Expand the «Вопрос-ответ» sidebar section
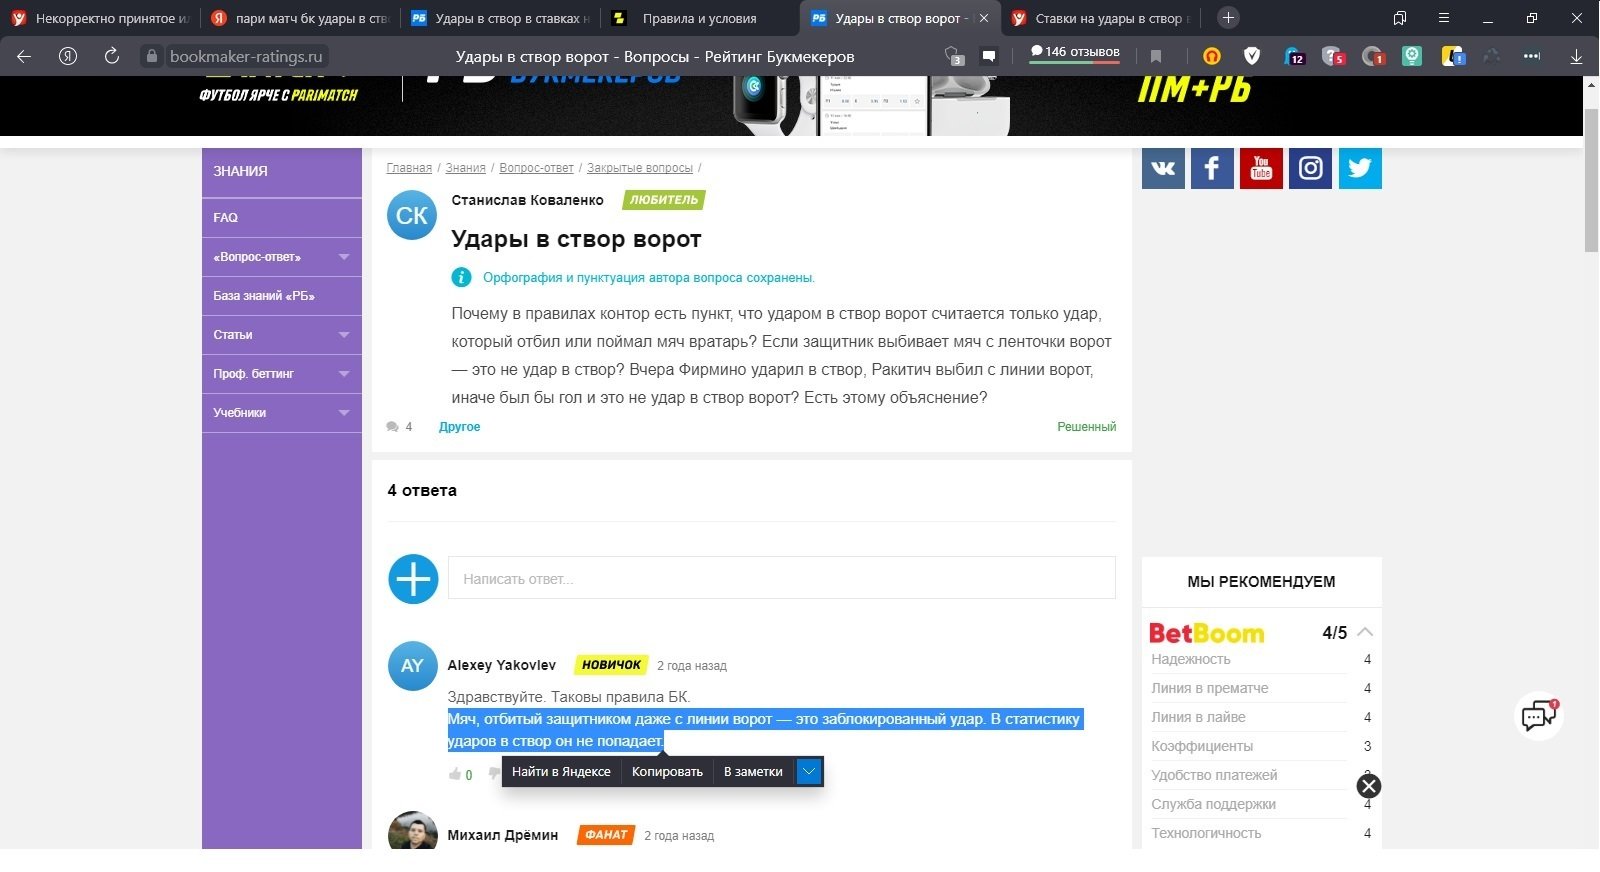 [344, 257]
